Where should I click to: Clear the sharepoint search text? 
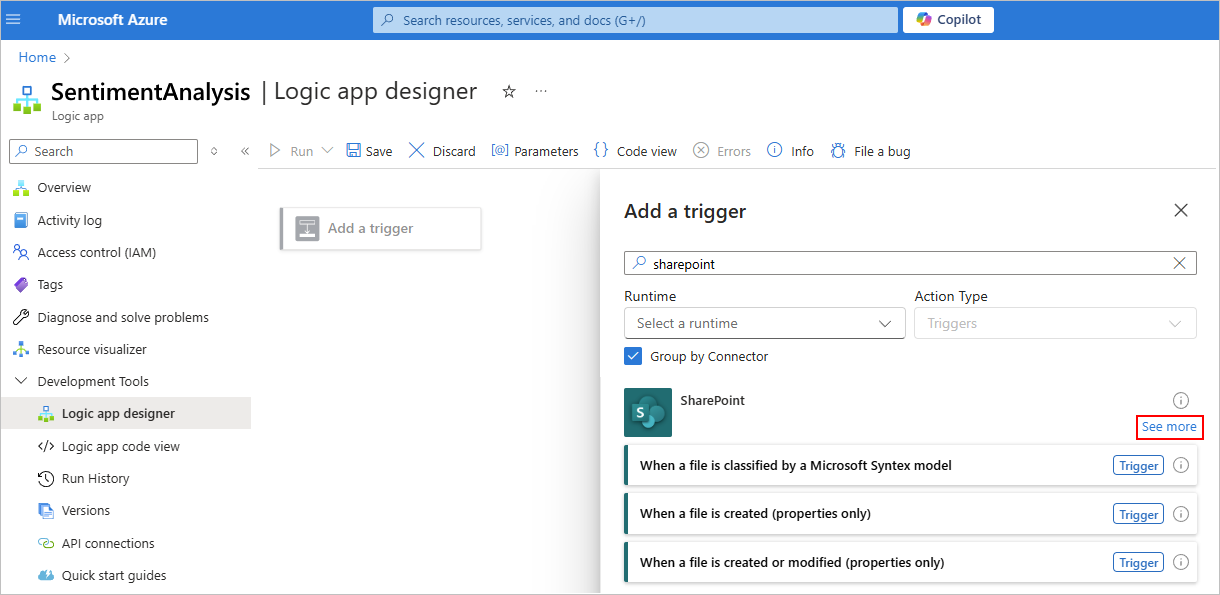click(1179, 263)
